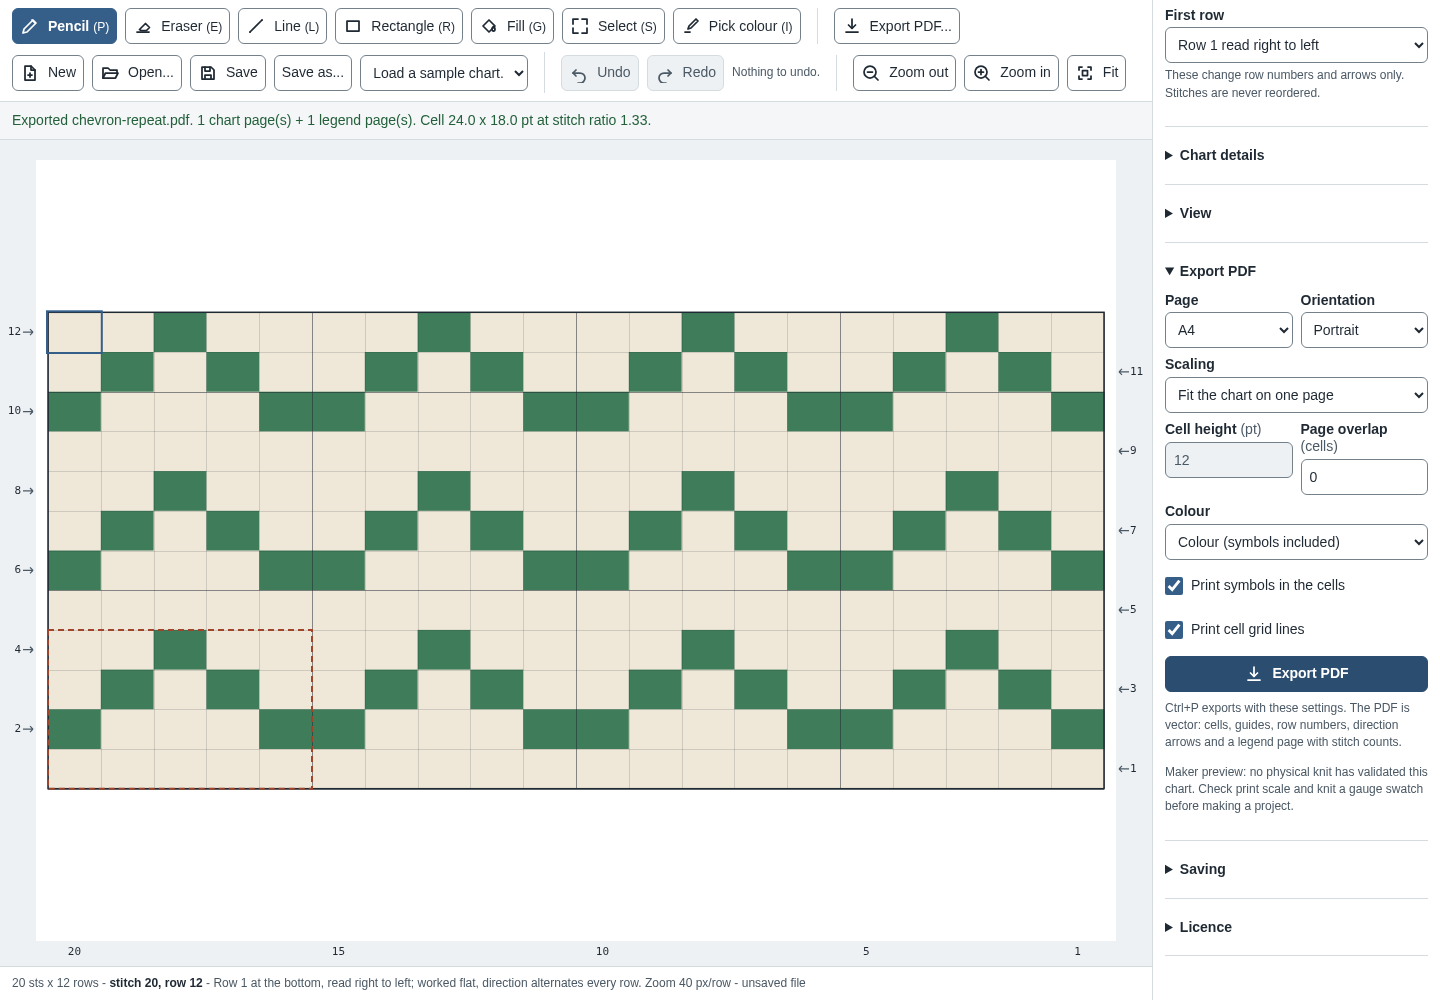The height and width of the screenshot is (1000, 1440).
Task: Open the Colour mode dropdown
Action: (x=1296, y=542)
